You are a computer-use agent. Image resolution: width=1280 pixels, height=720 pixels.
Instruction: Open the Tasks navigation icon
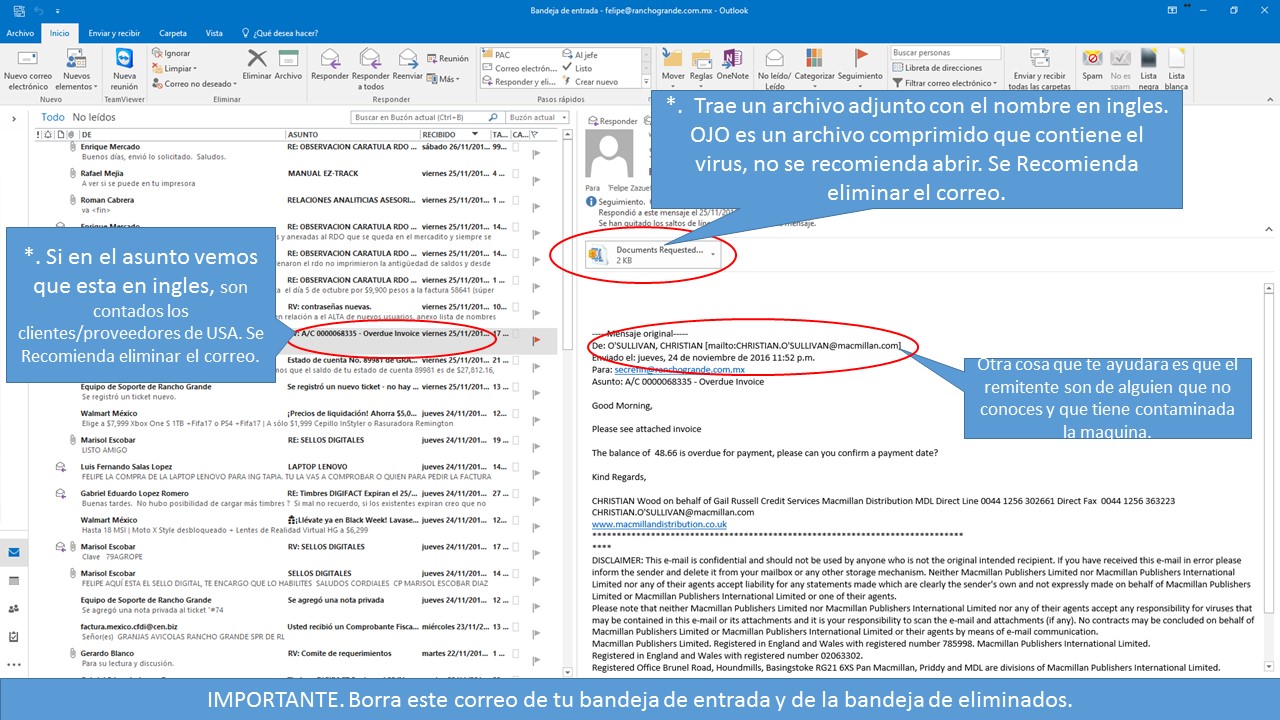tap(14, 636)
